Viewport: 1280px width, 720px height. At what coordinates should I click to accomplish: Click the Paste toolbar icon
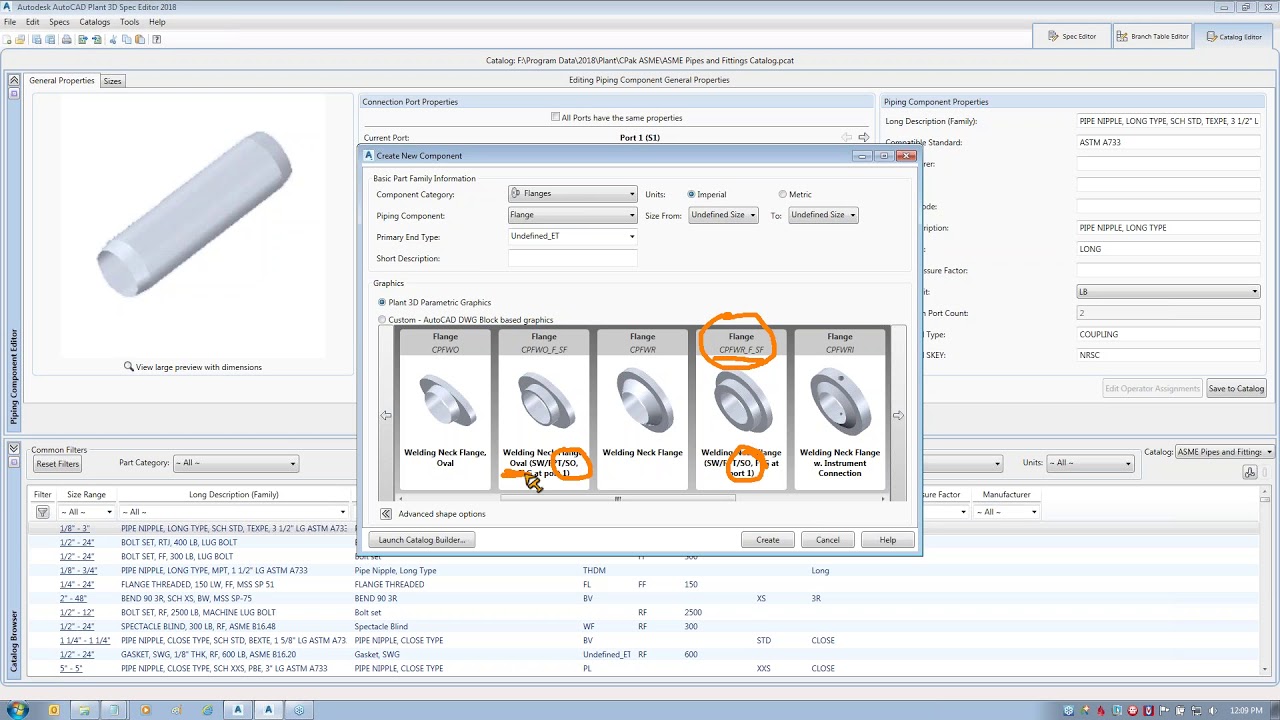pyautogui.click(x=140, y=40)
